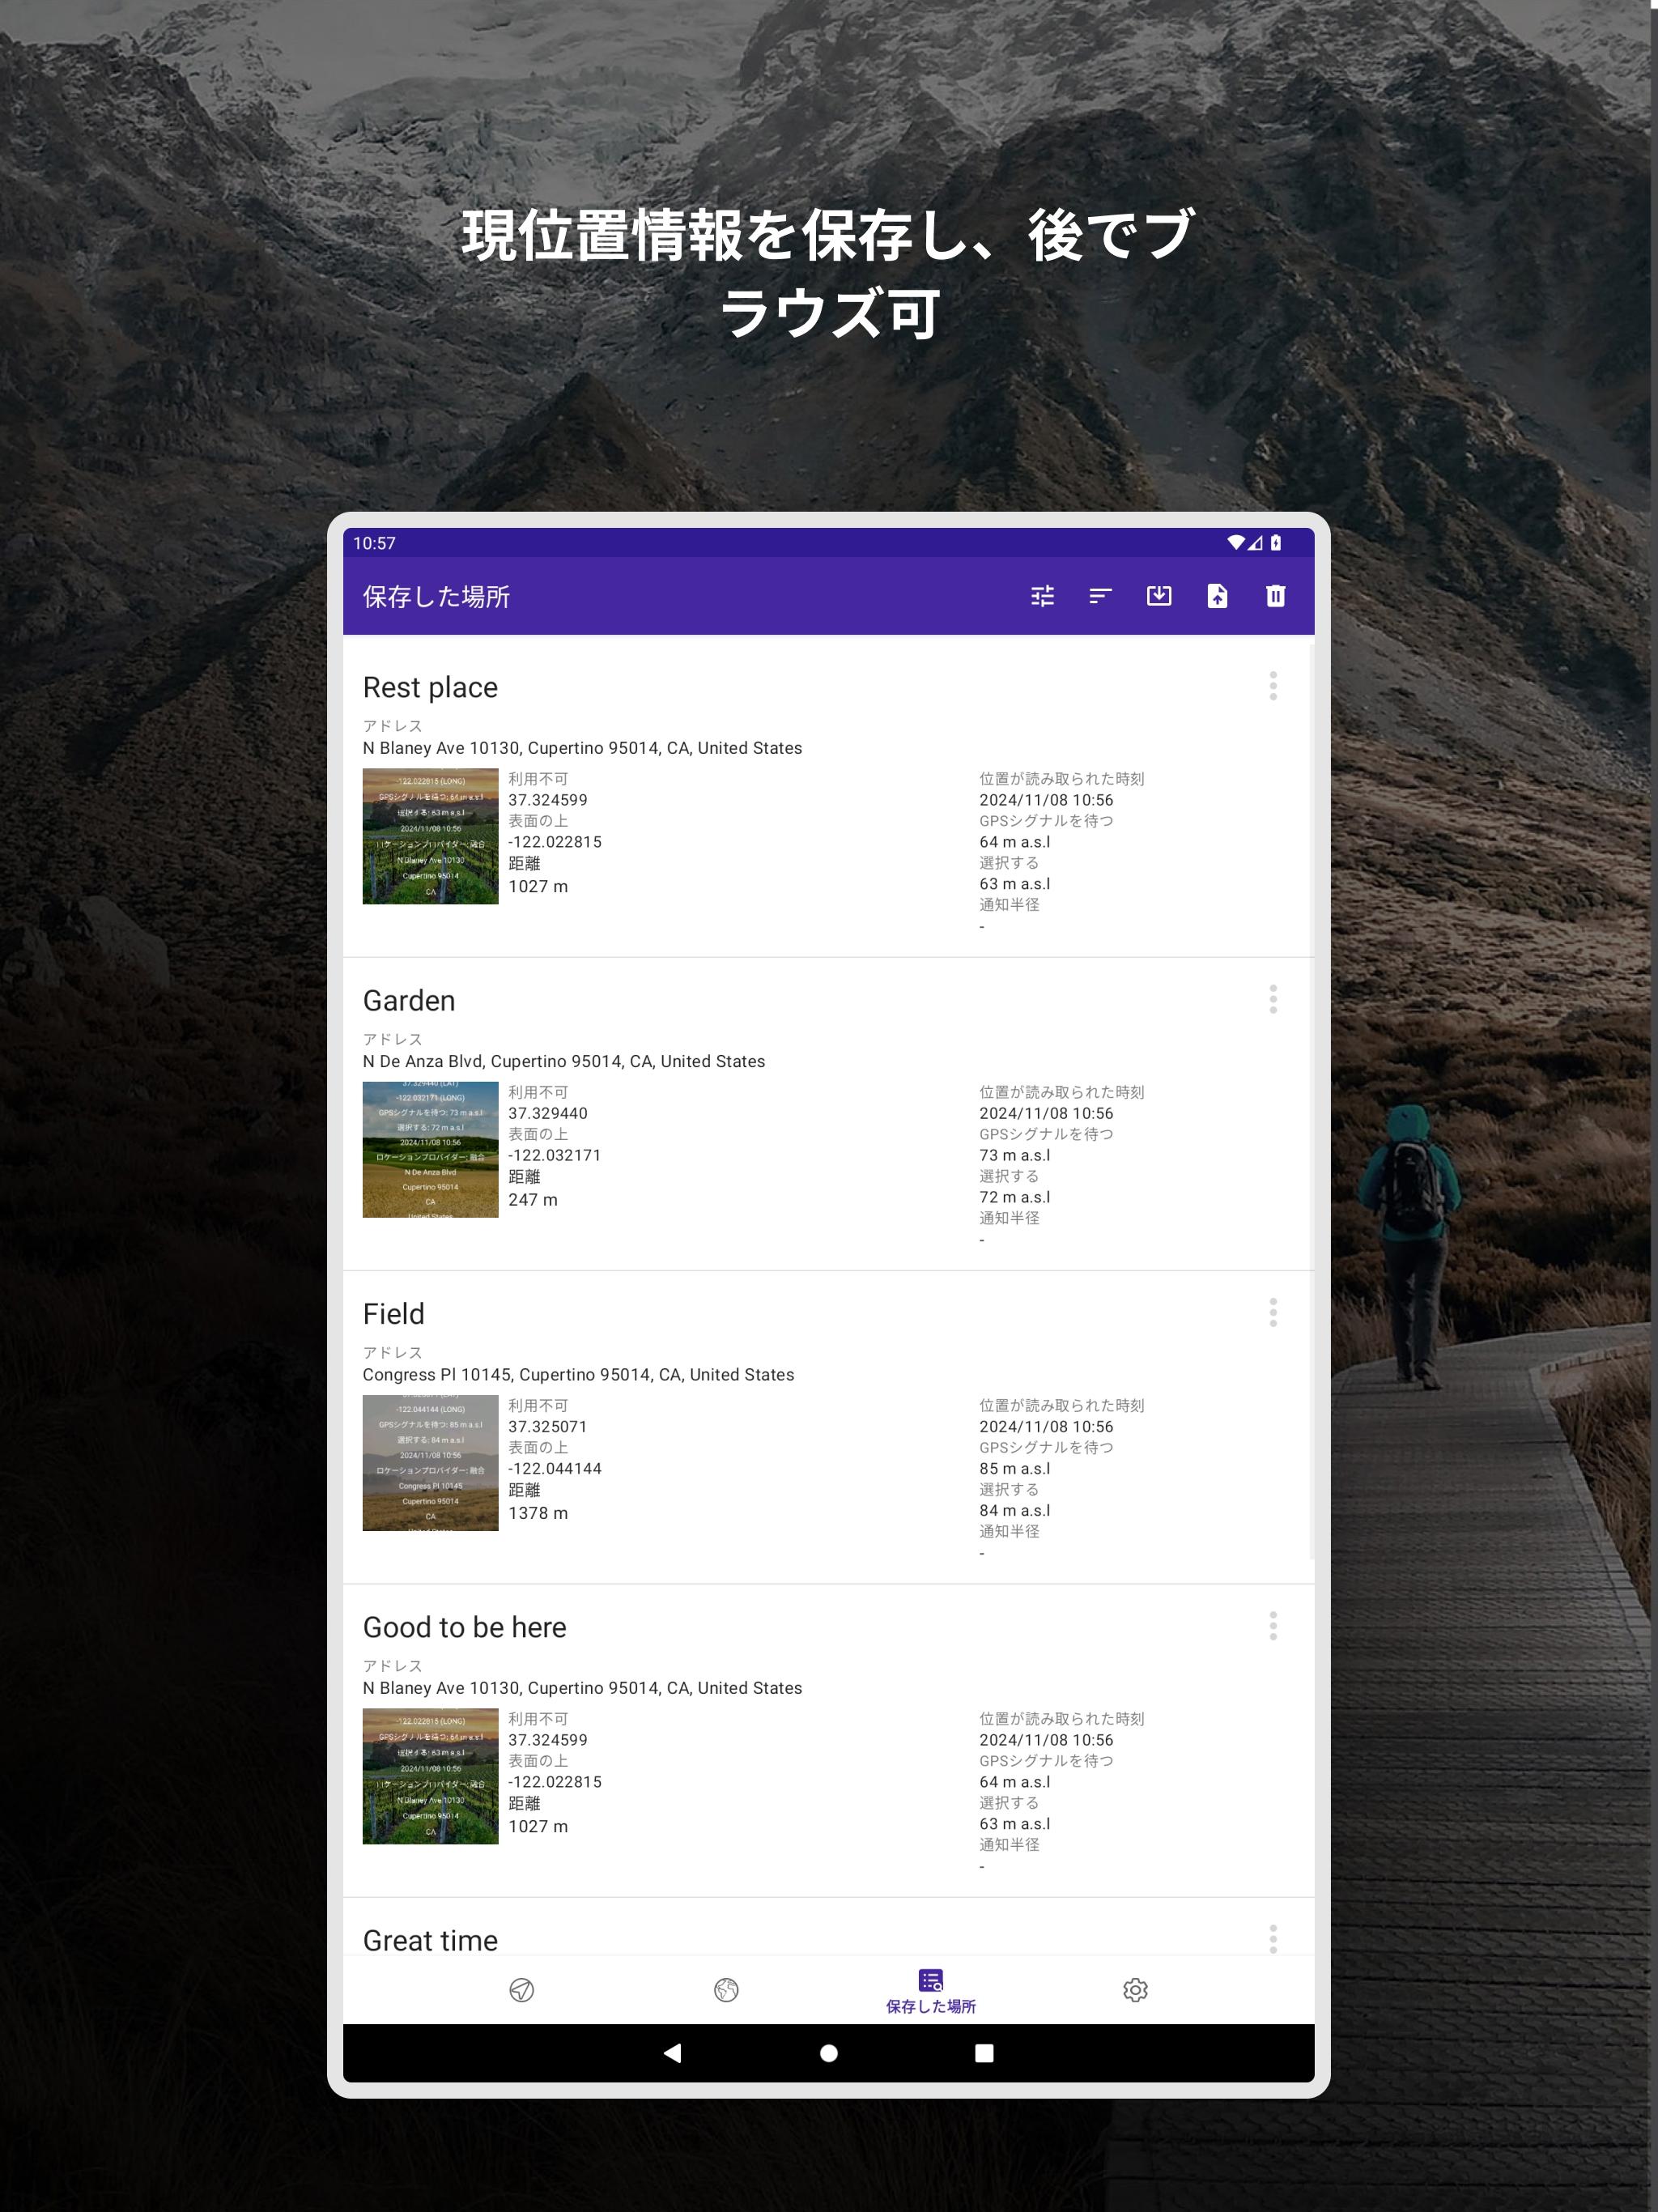The image size is (1658, 2212).
Task: Tap longitude -122.044144 in Field
Action: [555, 1468]
